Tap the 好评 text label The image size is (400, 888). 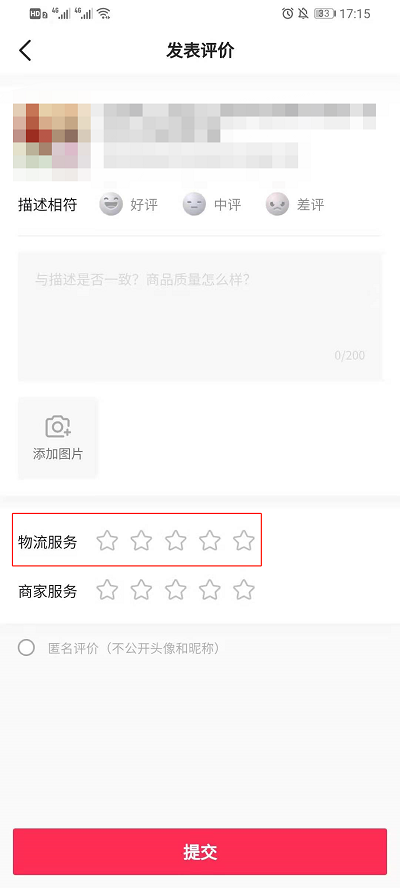144,205
